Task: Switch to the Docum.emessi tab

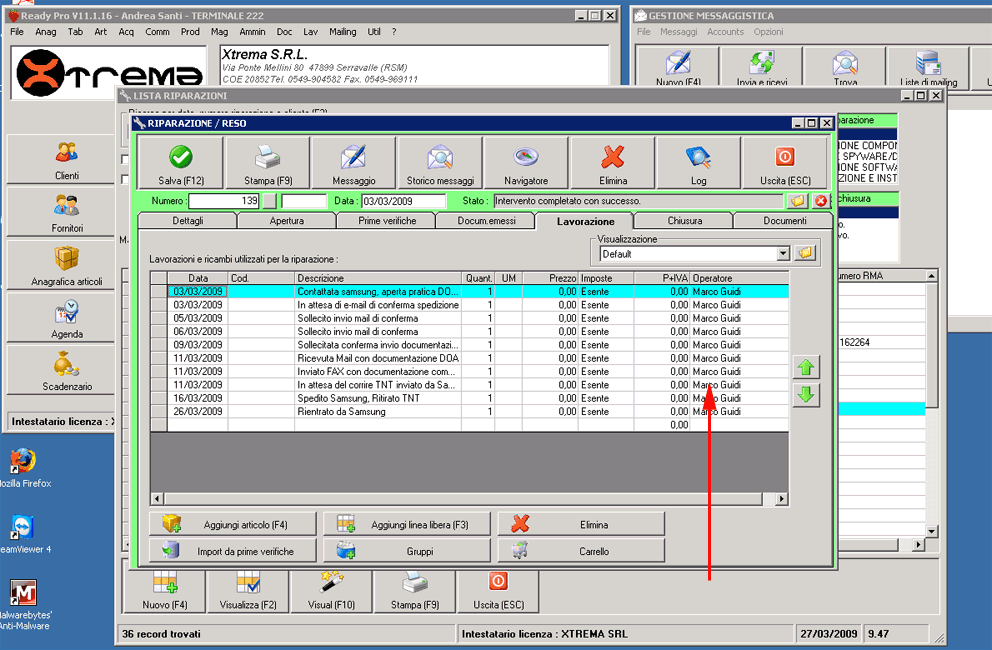Action: point(486,221)
